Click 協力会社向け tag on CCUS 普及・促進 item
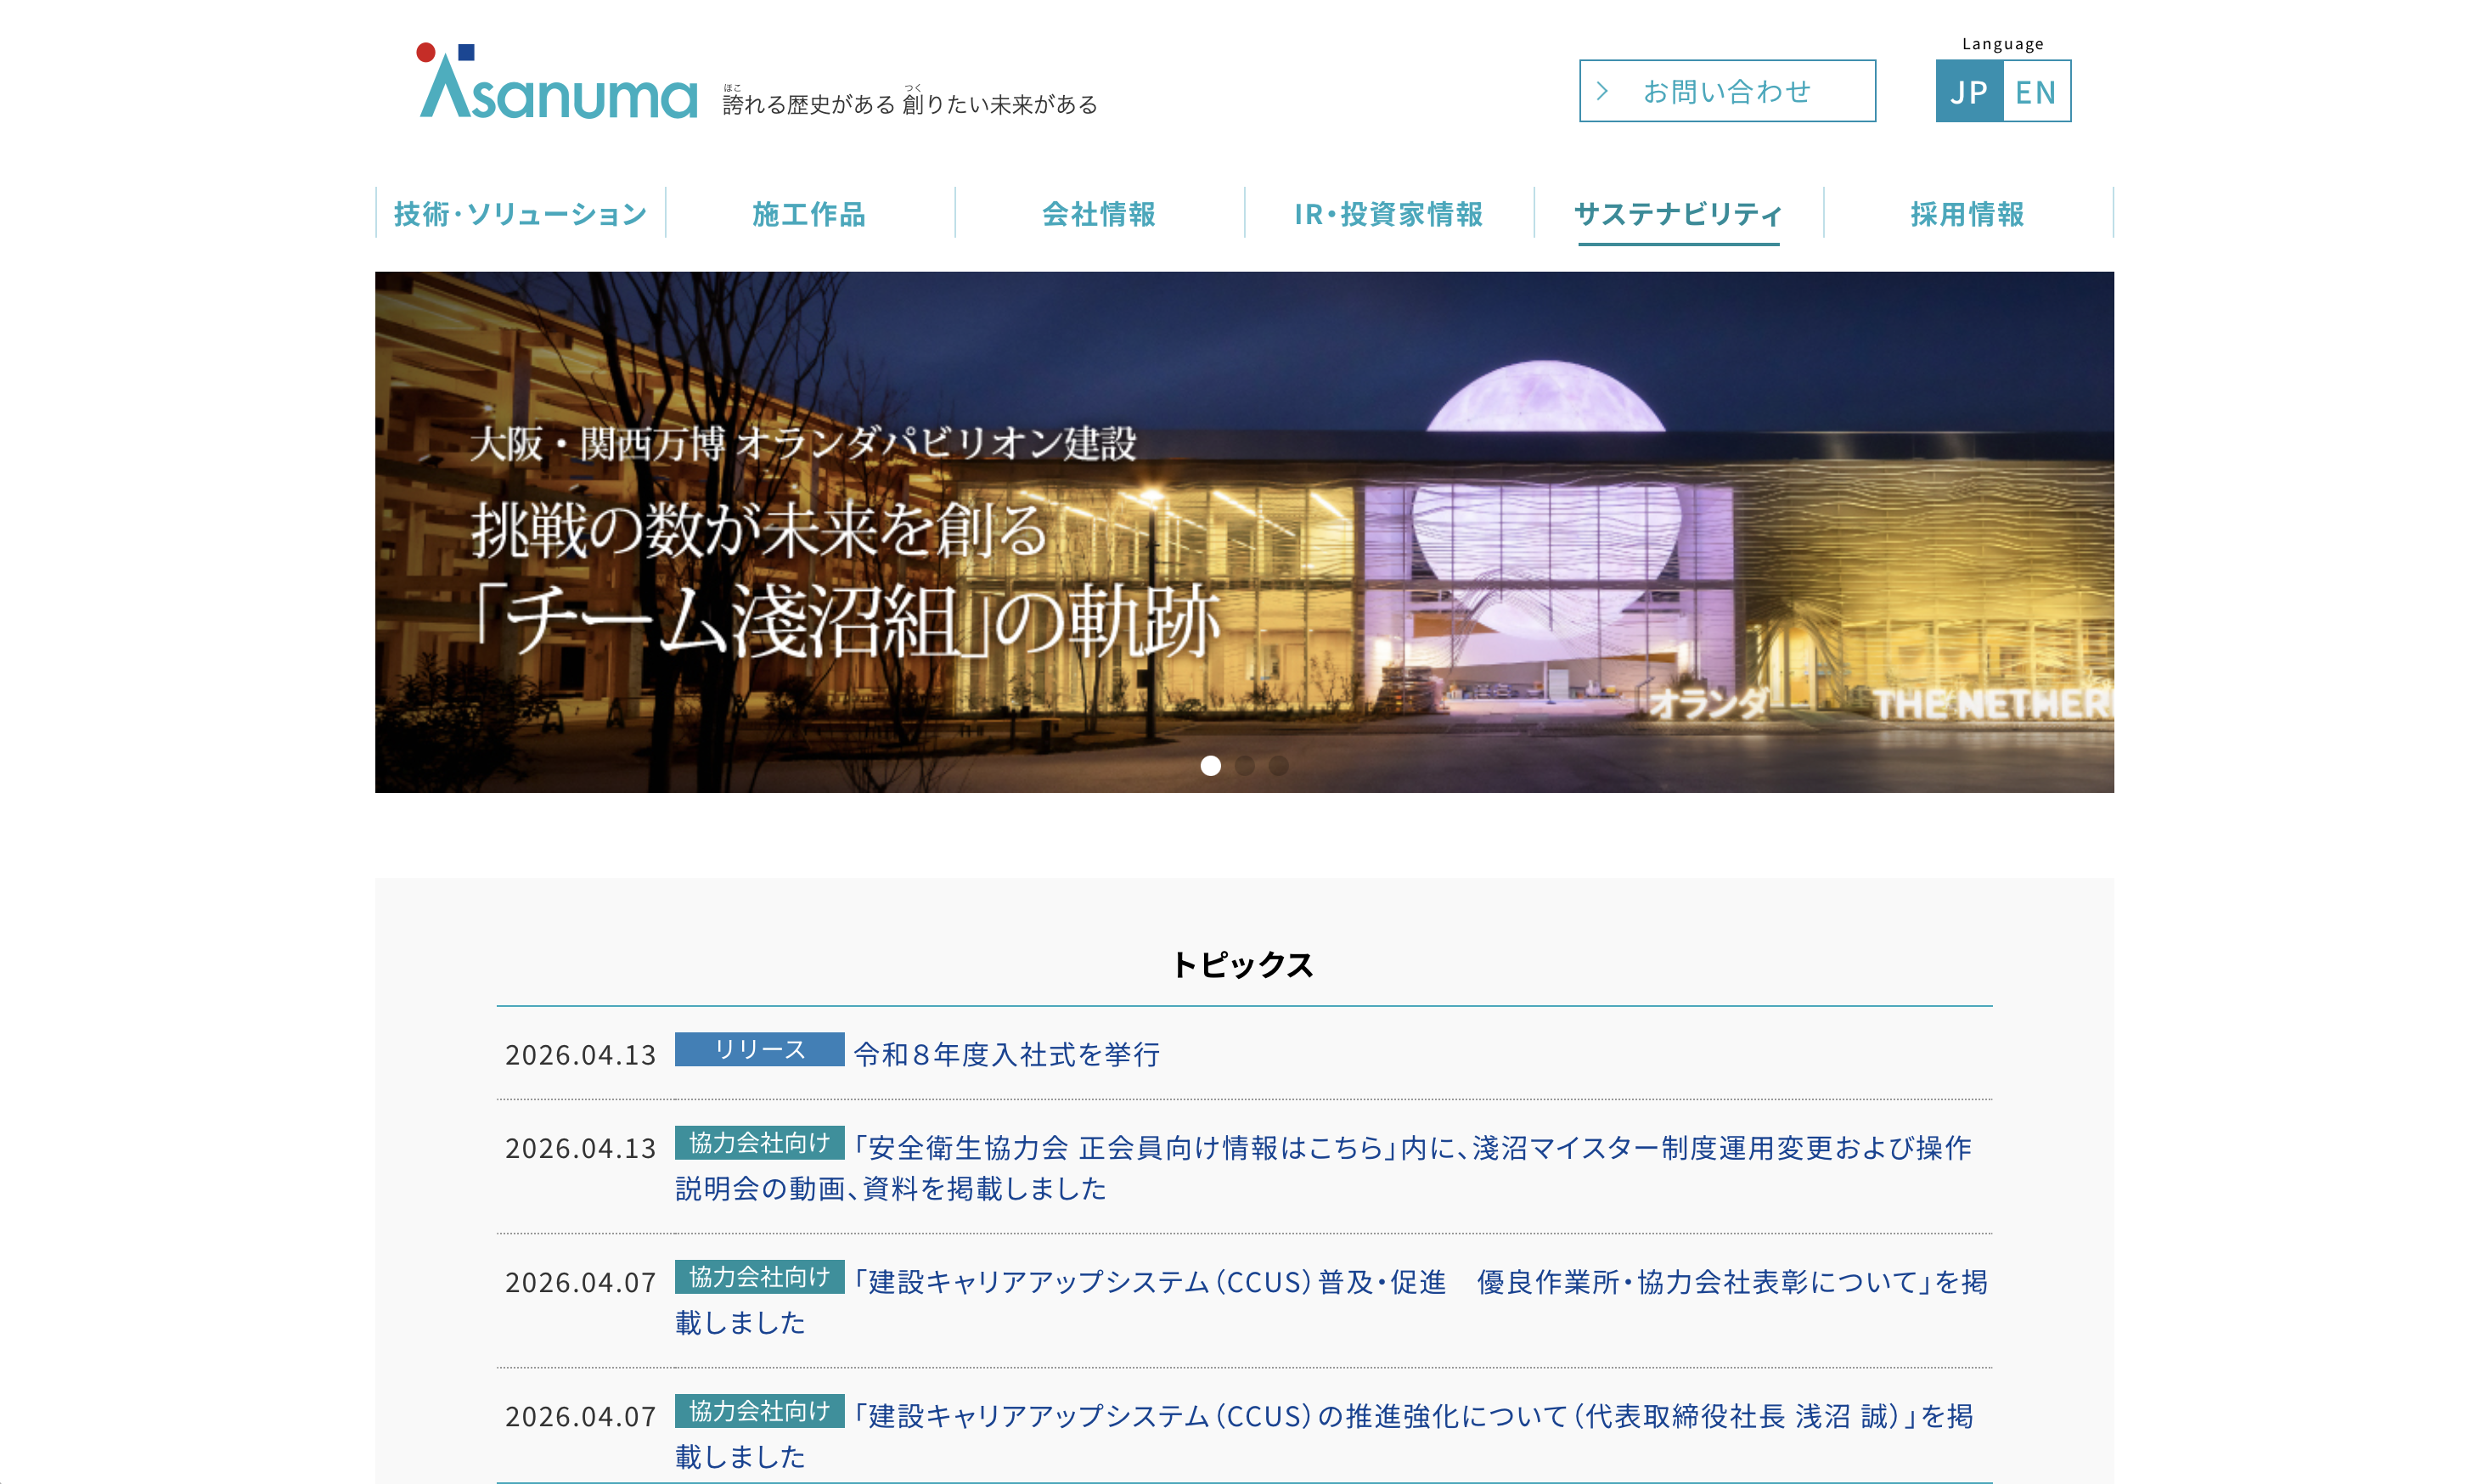Screen dimensions: 2488x1484 [x=759, y=1277]
